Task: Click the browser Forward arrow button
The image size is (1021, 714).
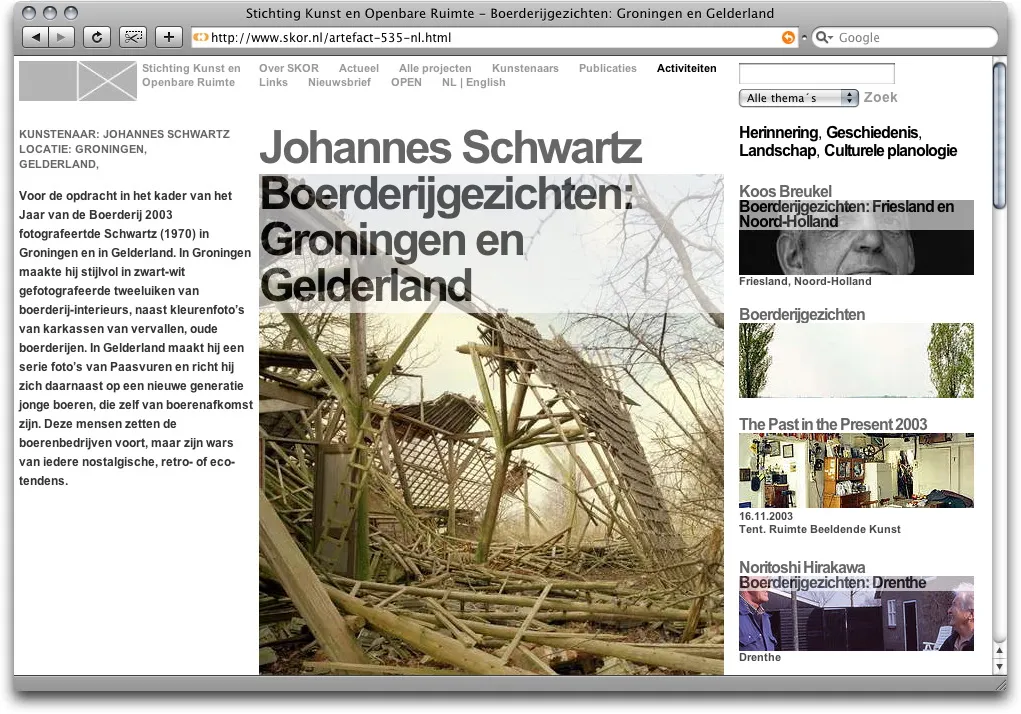Action: pos(61,37)
